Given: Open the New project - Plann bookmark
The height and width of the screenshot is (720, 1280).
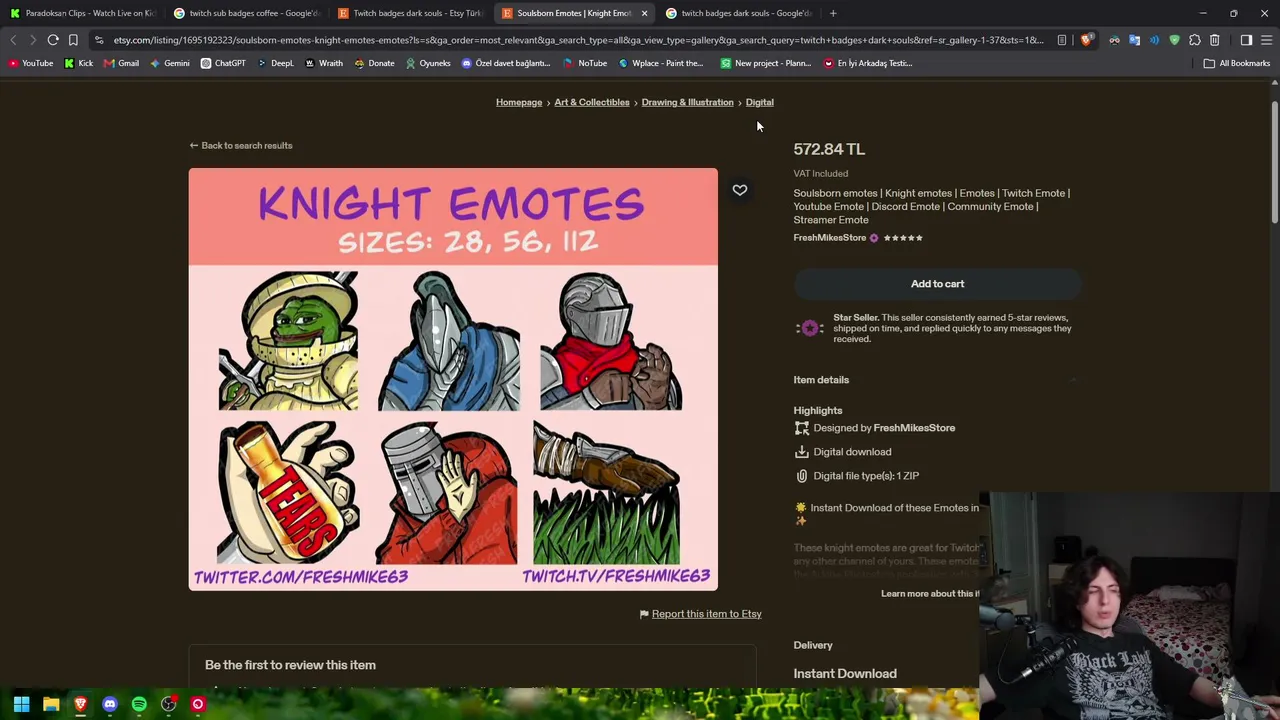Looking at the screenshot, I should (x=766, y=63).
